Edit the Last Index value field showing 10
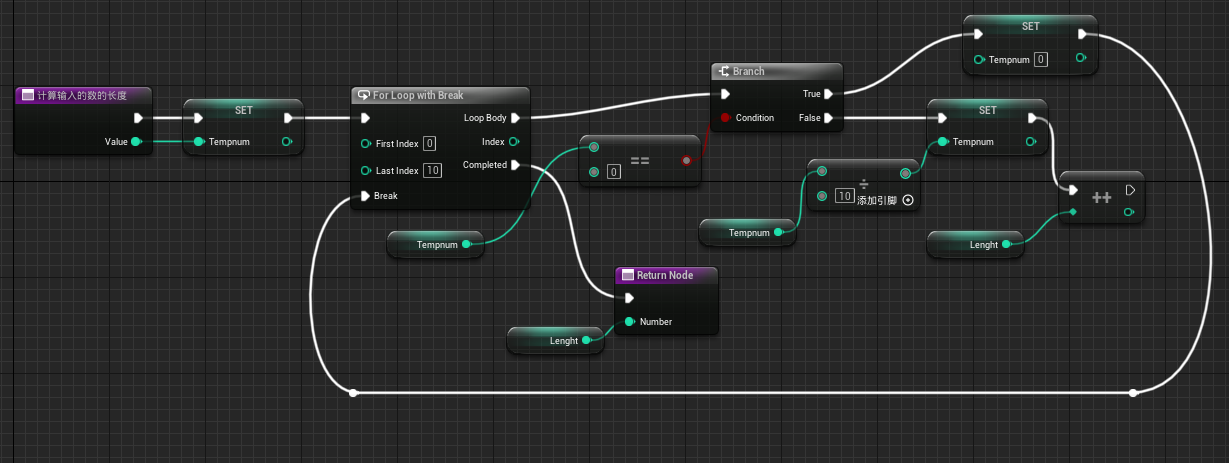Viewport: 1229px width, 463px height. point(432,171)
